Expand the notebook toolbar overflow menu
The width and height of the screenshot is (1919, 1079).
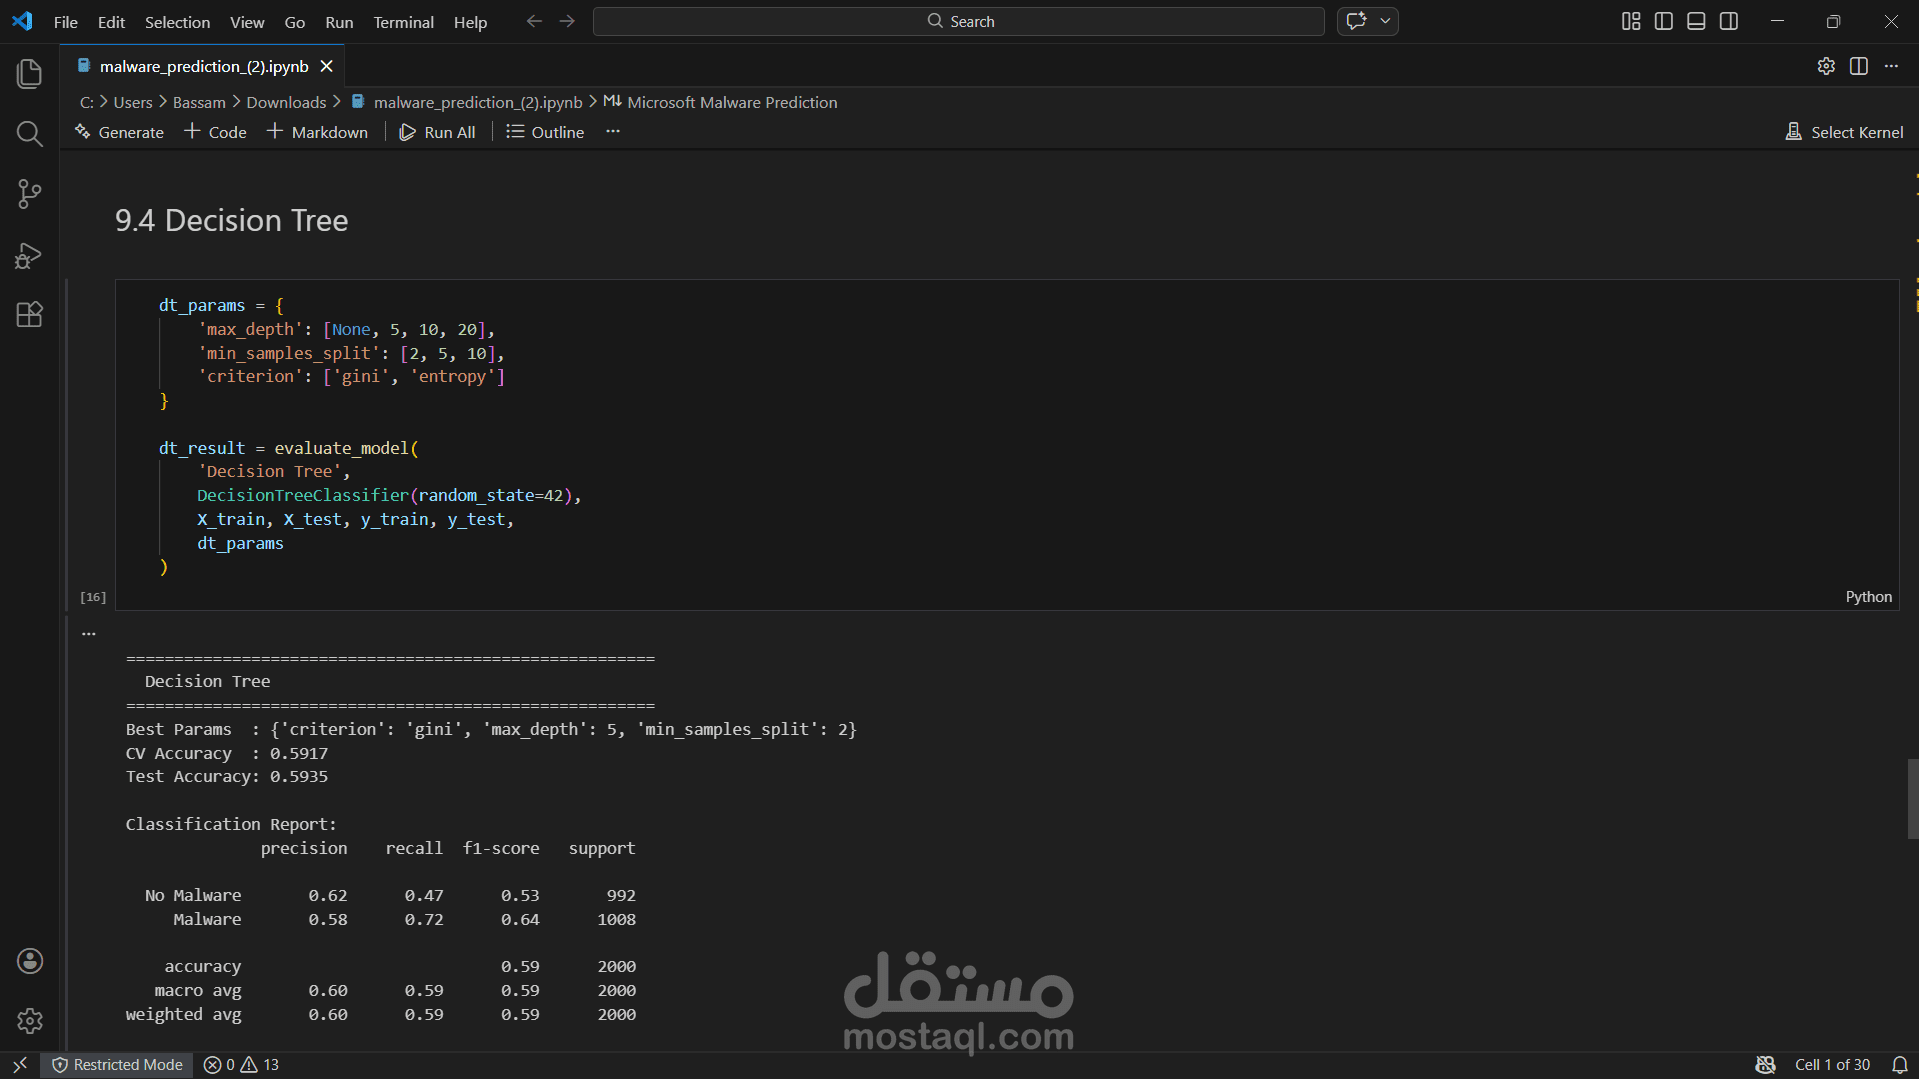click(613, 131)
